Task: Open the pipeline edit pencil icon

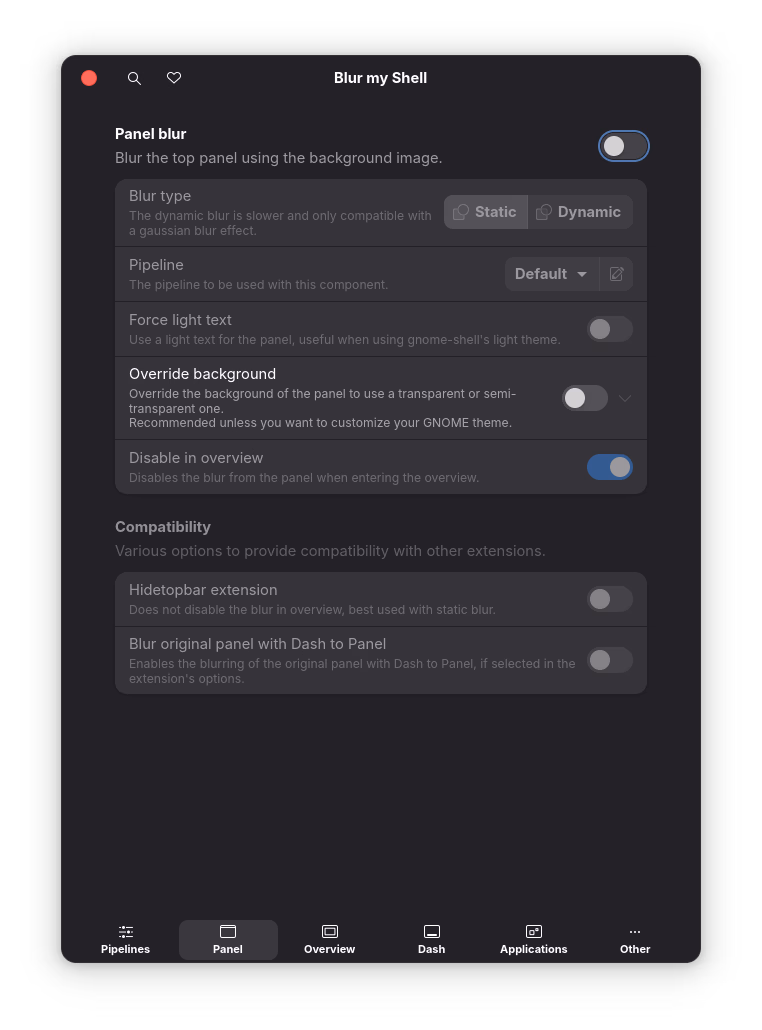Action: 616,274
